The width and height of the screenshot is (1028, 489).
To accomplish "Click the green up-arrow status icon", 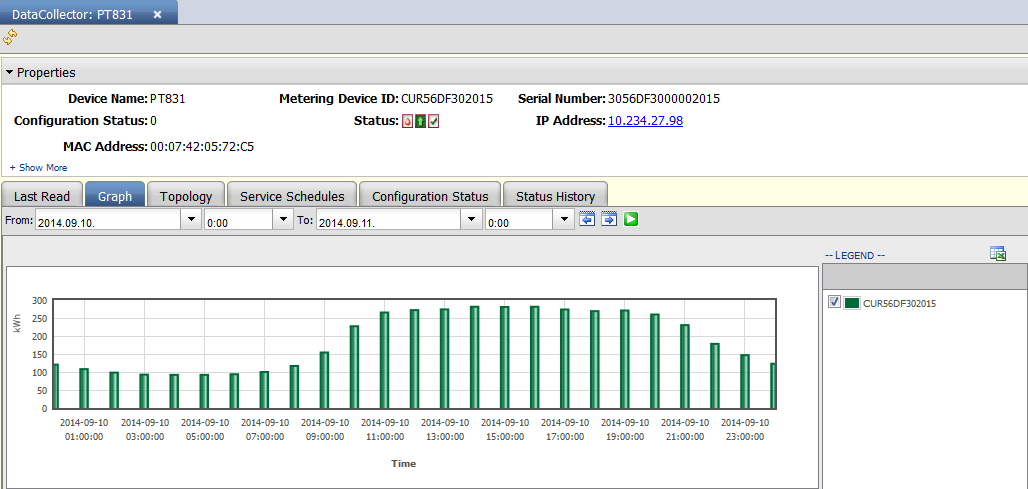I will click(x=420, y=121).
